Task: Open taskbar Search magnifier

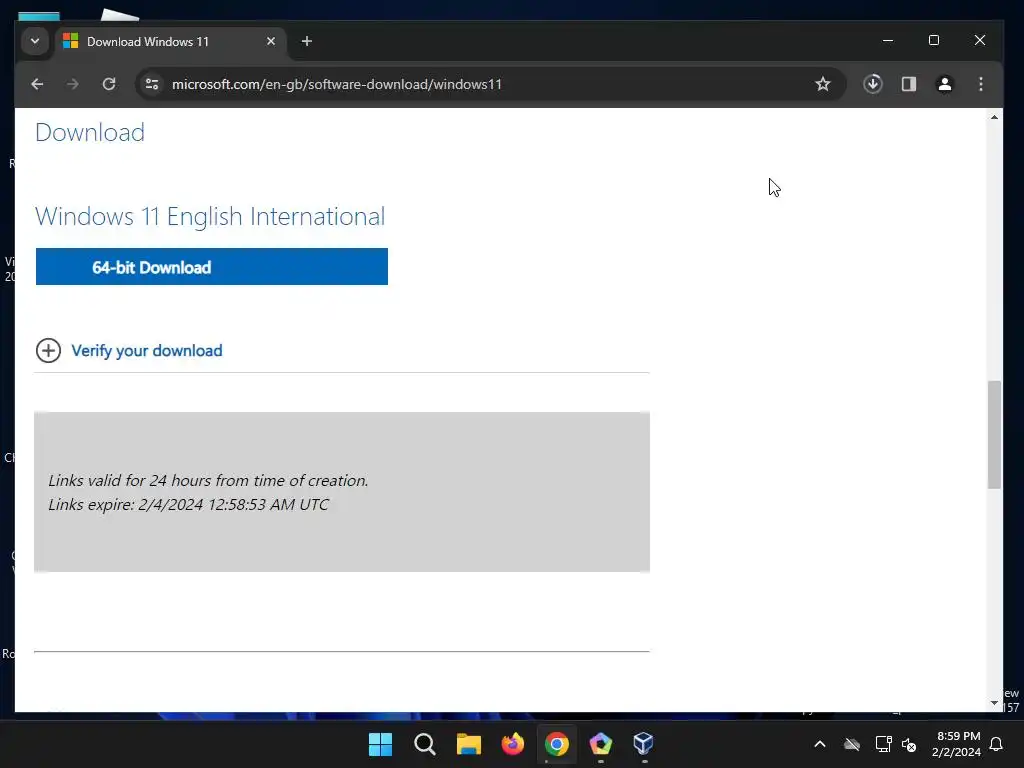Action: pyautogui.click(x=424, y=744)
